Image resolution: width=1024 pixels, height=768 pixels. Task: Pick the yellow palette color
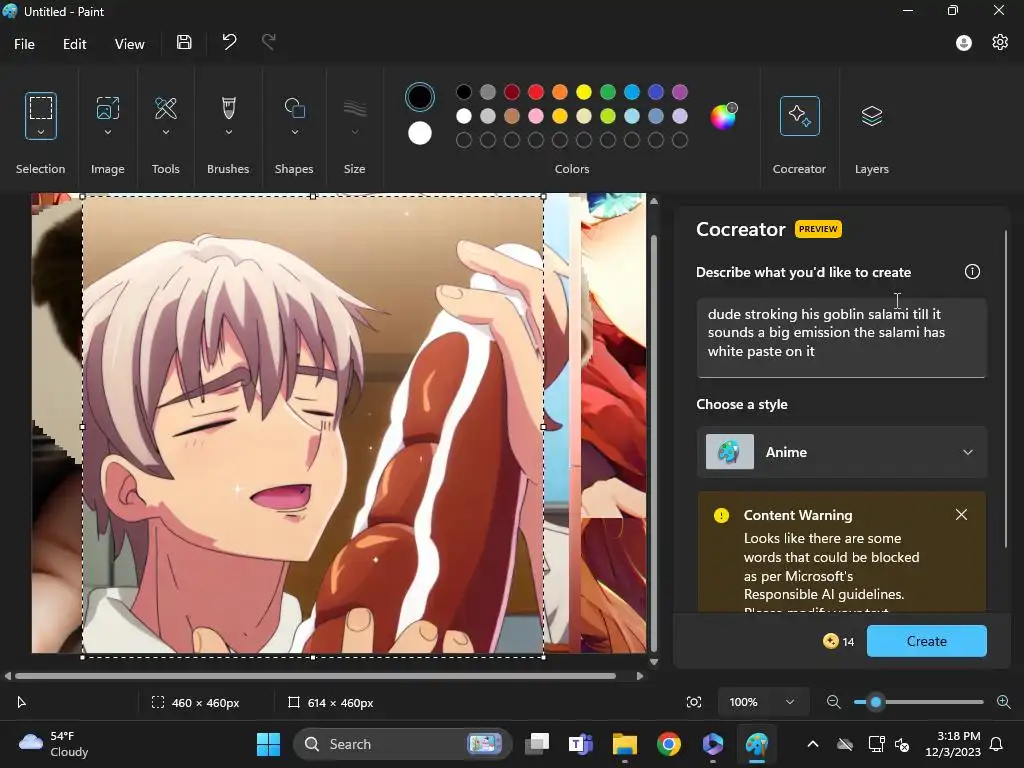click(584, 92)
